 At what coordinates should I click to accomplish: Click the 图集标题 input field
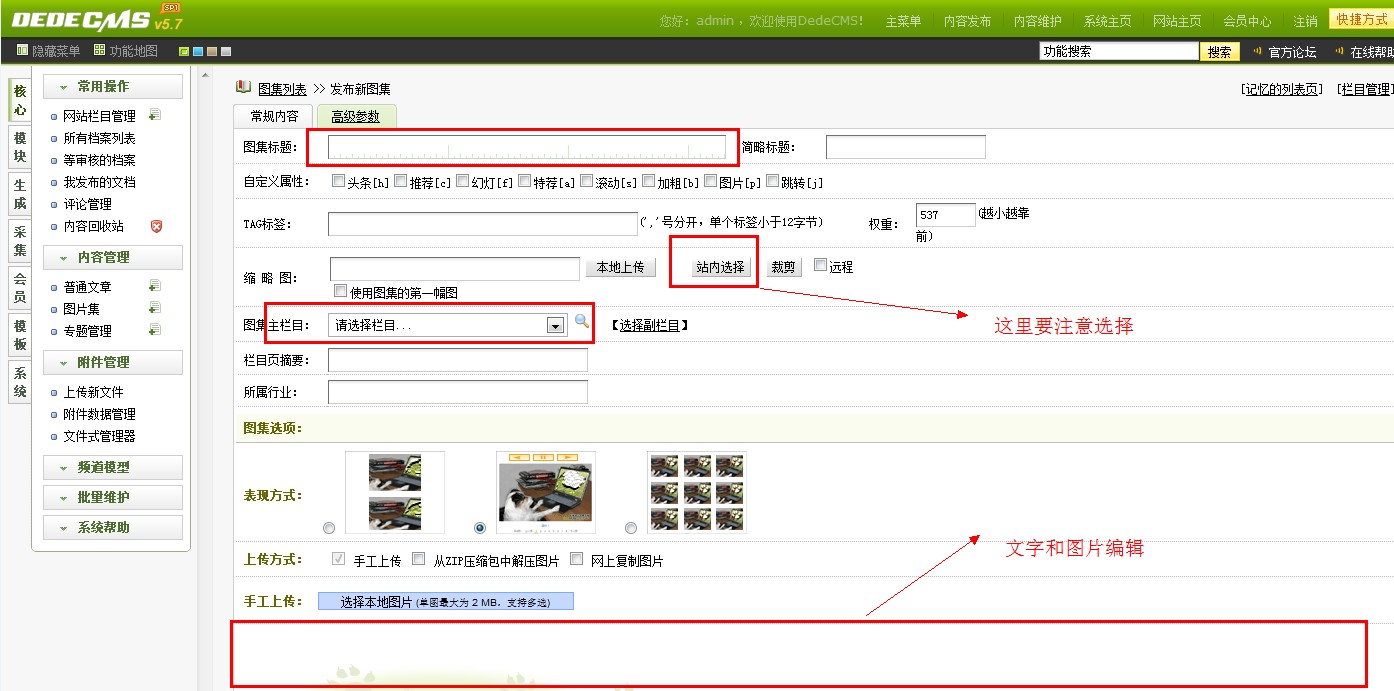pyautogui.click(x=526, y=147)
